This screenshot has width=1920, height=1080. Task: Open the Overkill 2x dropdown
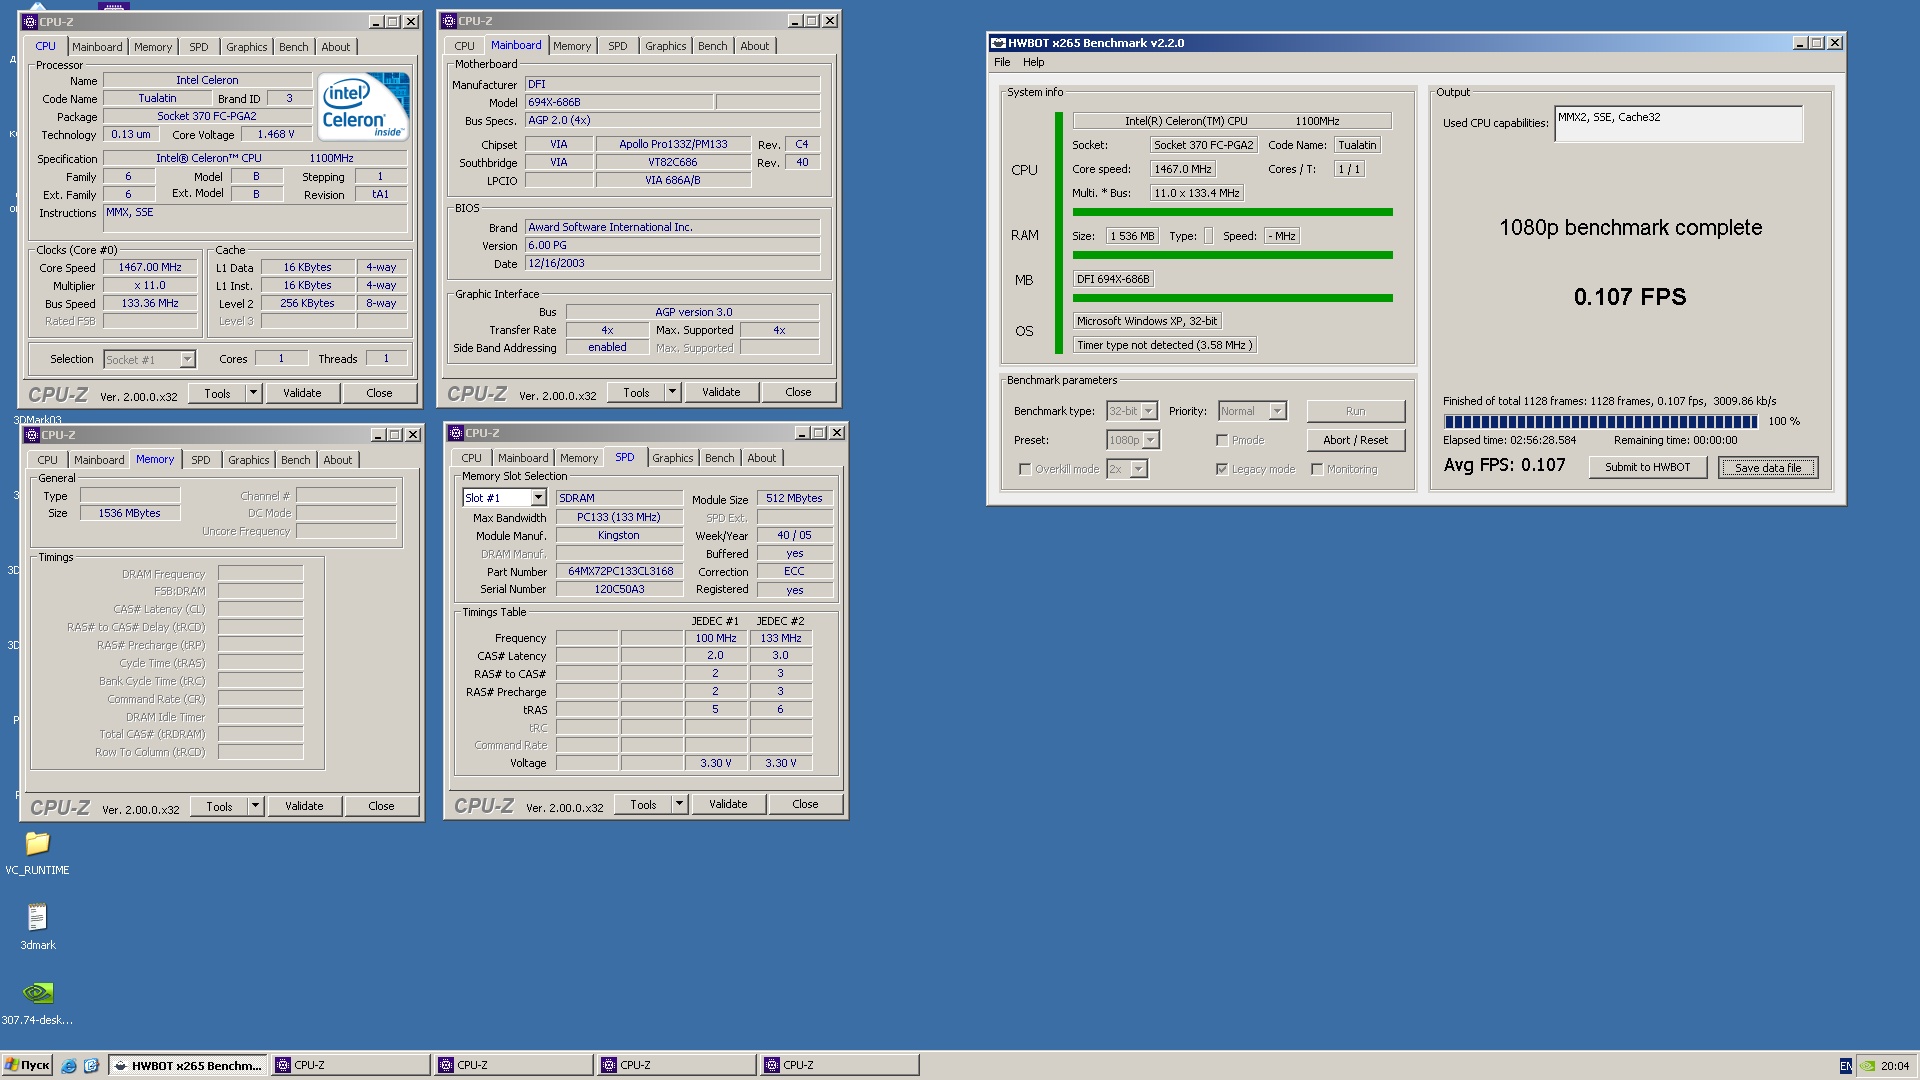pyautogui.click(x=1138, y=469)
